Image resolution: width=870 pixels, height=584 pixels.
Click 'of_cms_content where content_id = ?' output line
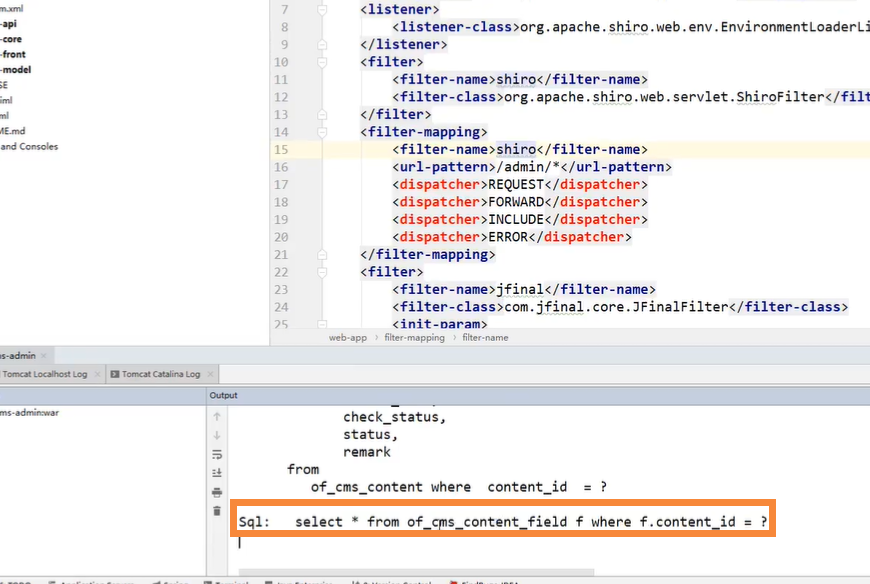[459, 487]
